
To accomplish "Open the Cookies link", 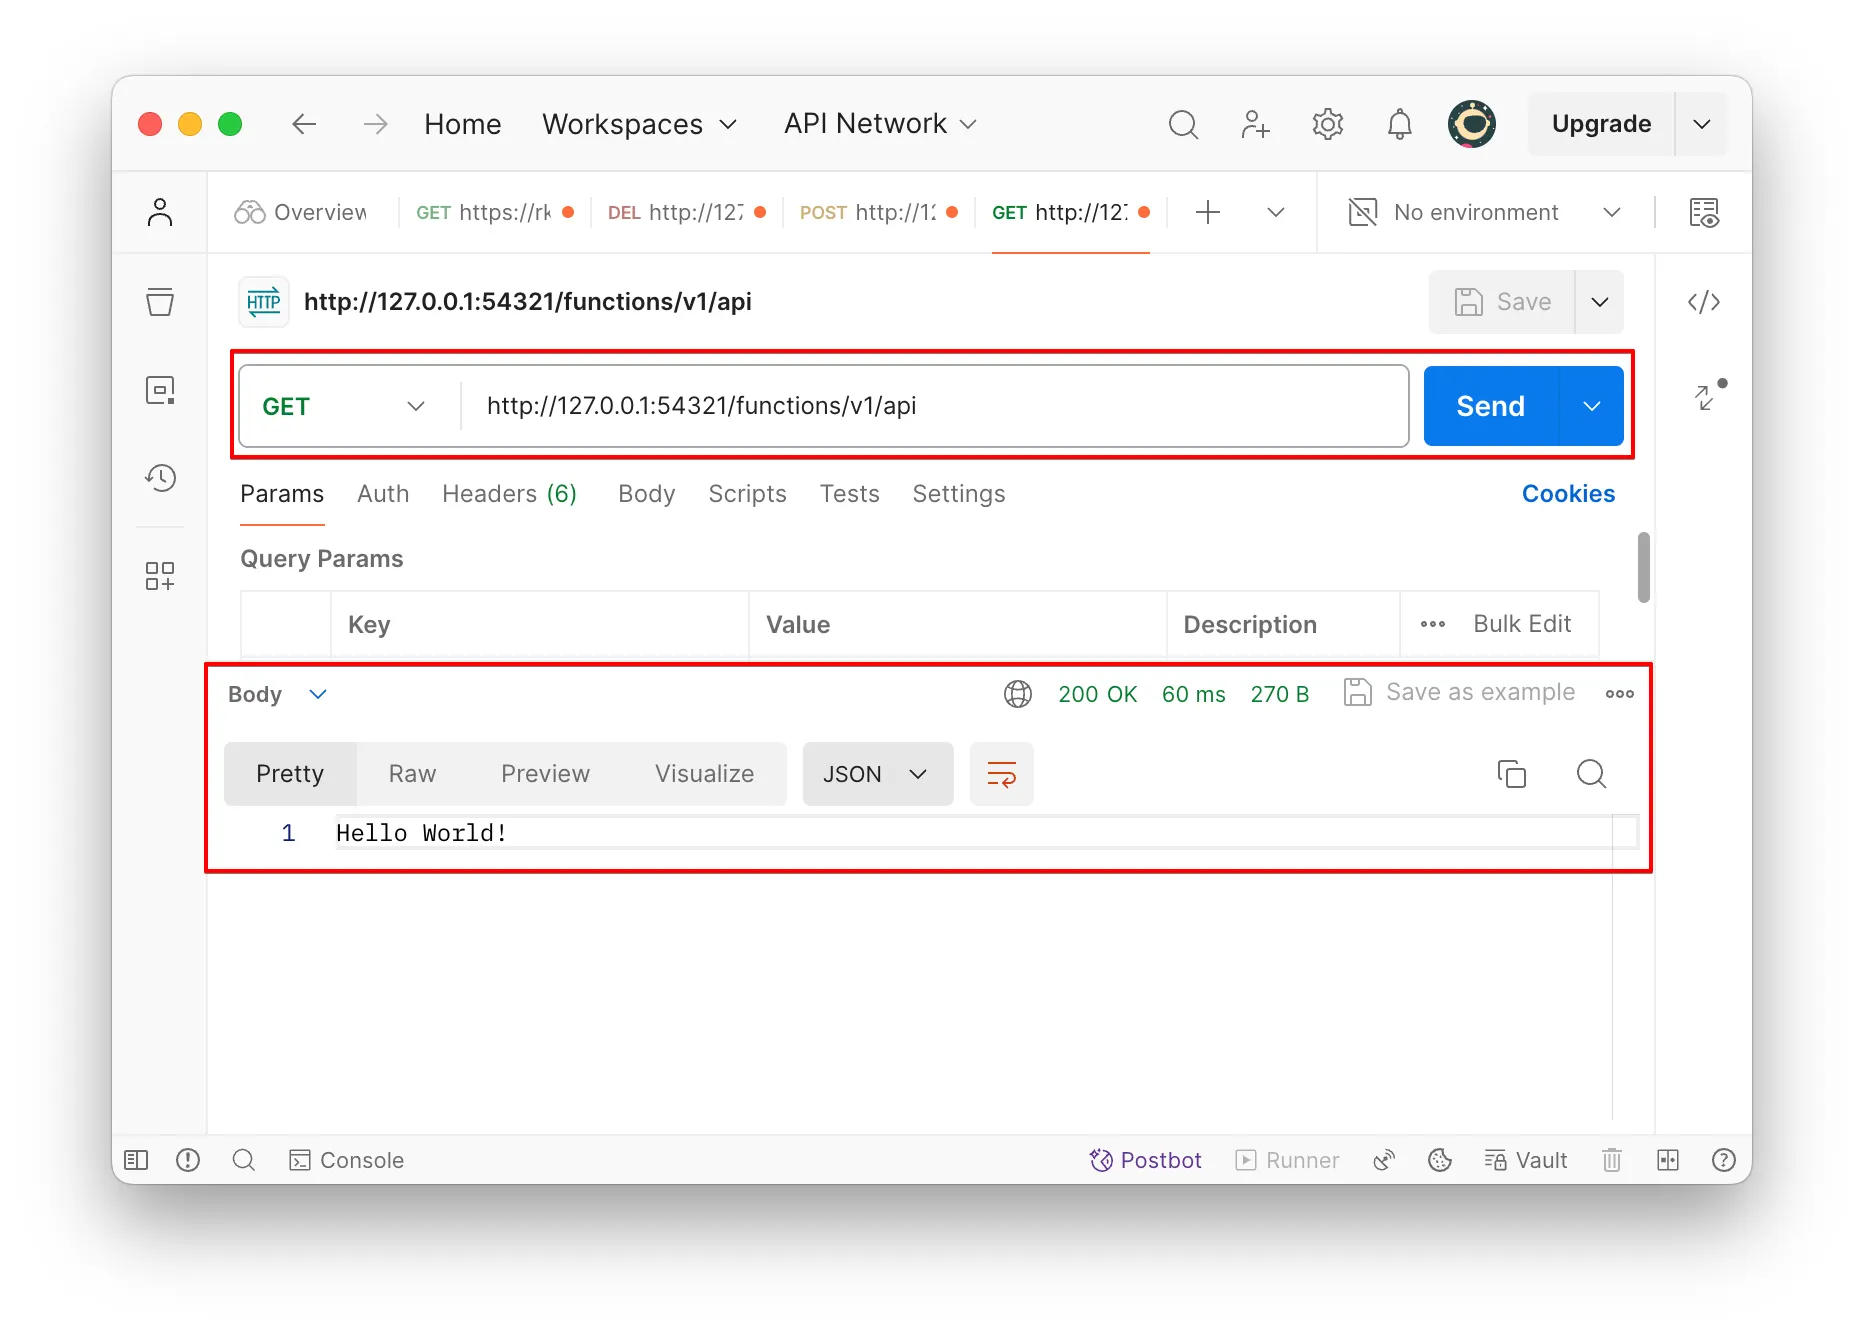I will point(1568,494).
